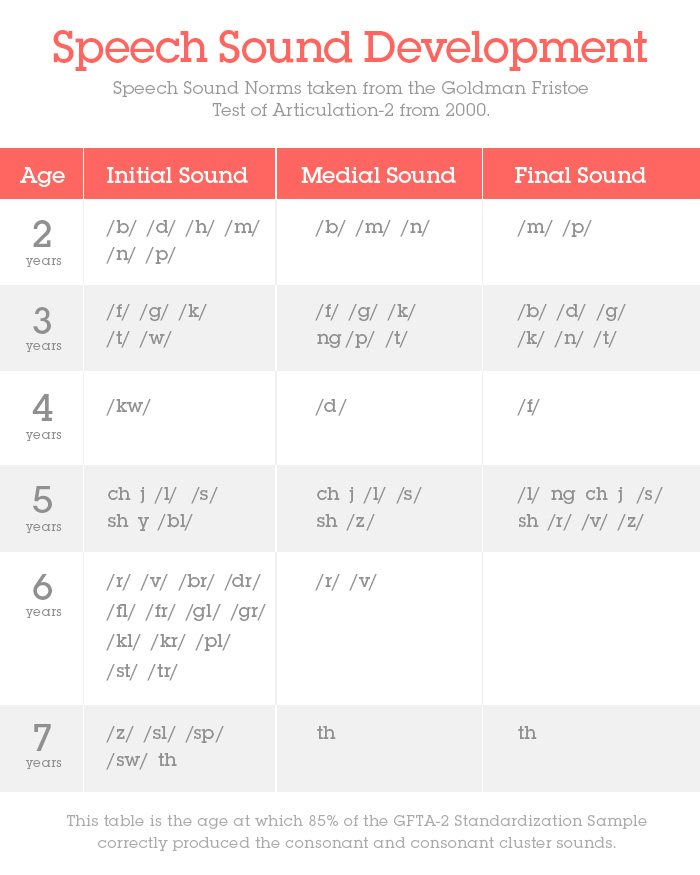Click the GFTA-2 Standardization Sample footnote
This screenshot has width=700, height=875.
point(356,831)
